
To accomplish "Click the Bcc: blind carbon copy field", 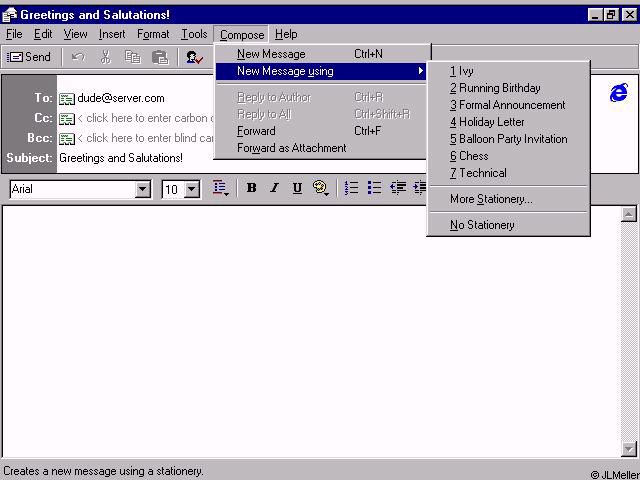I will coord(145,138).
